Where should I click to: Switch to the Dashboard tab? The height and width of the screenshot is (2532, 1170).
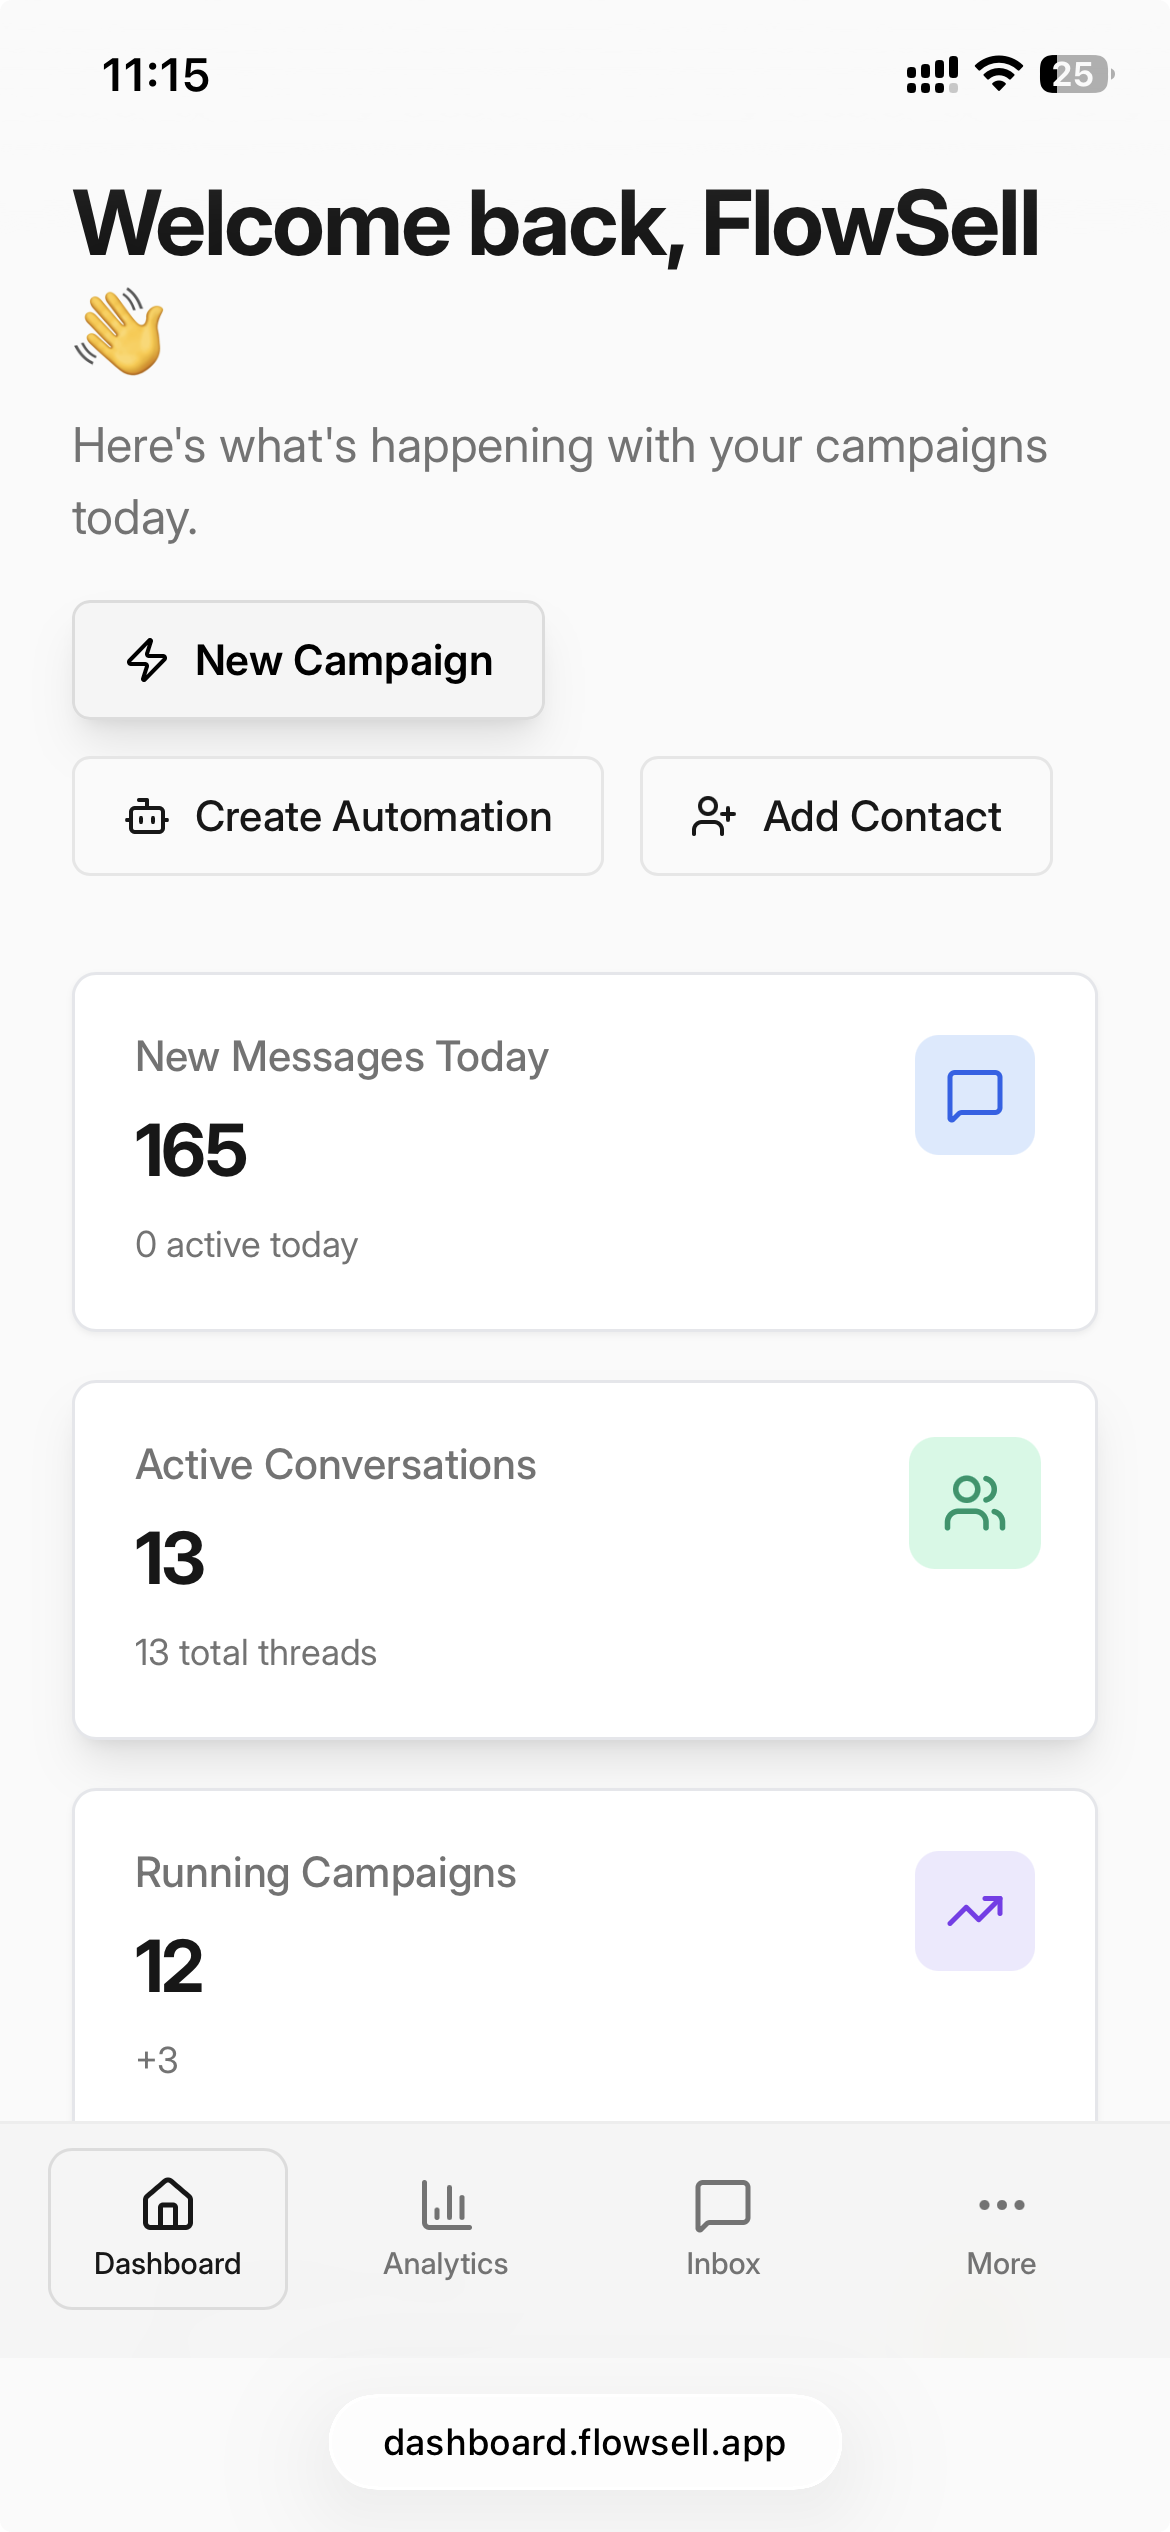(x=168, y=2228)
